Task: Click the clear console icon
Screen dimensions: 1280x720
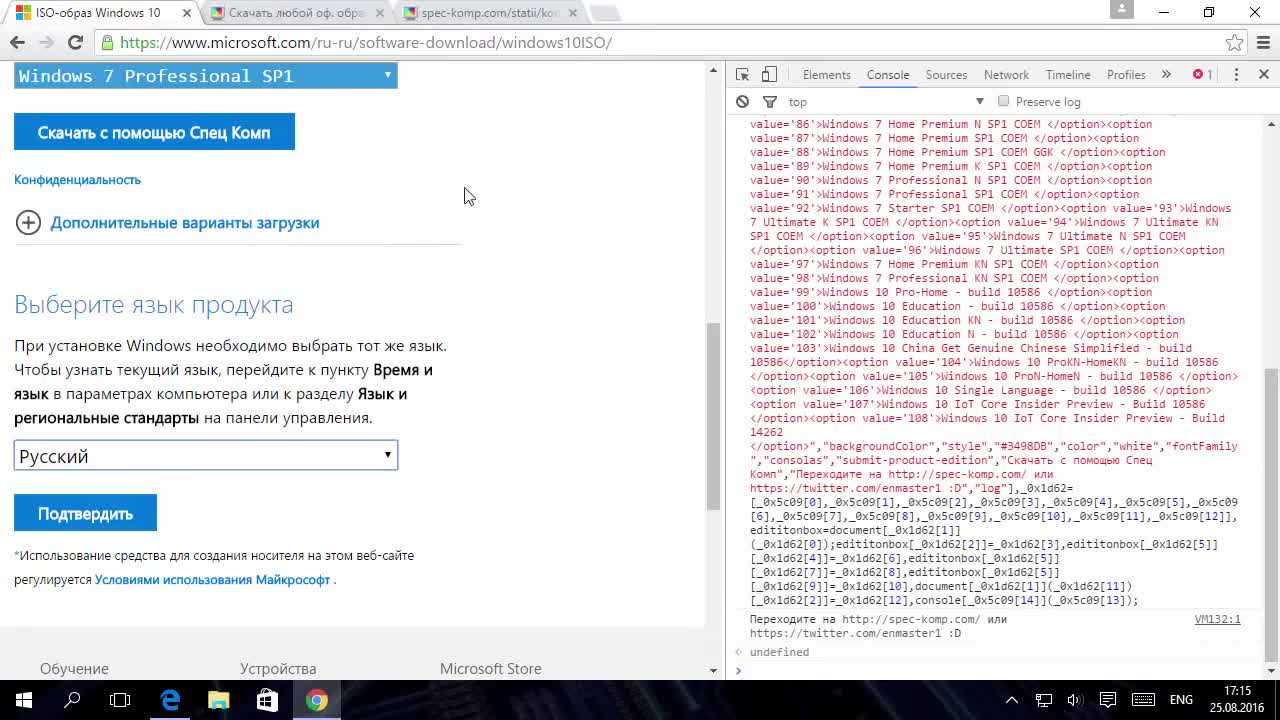Action: [742, 101]
